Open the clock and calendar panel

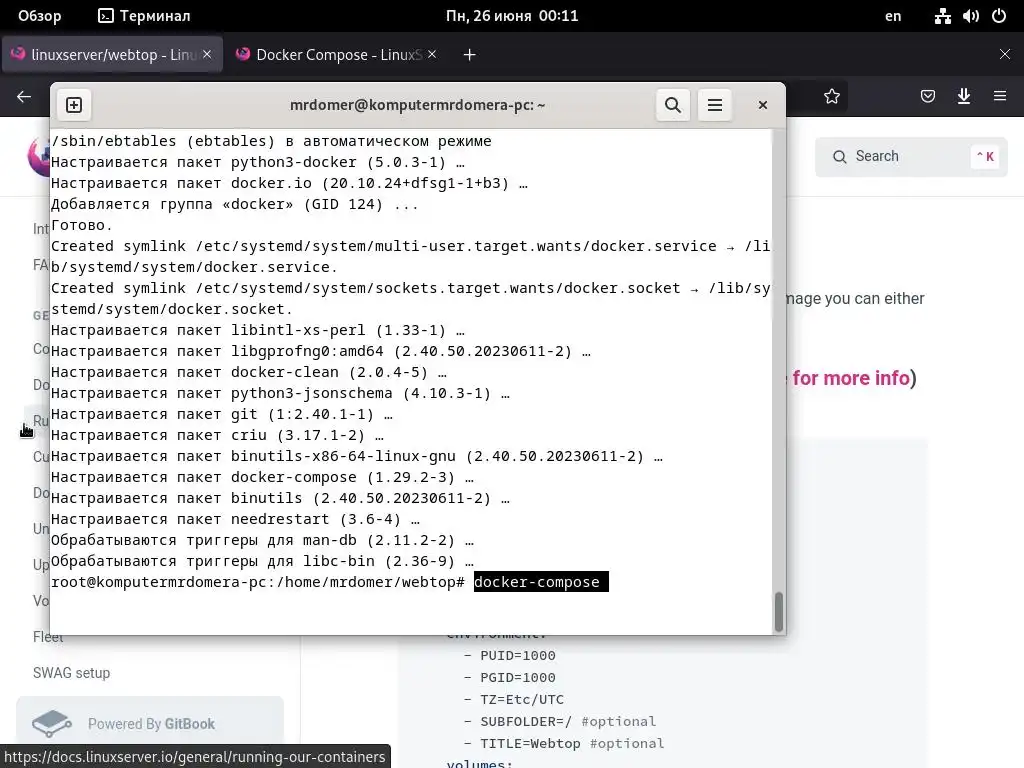click(512, 16)
